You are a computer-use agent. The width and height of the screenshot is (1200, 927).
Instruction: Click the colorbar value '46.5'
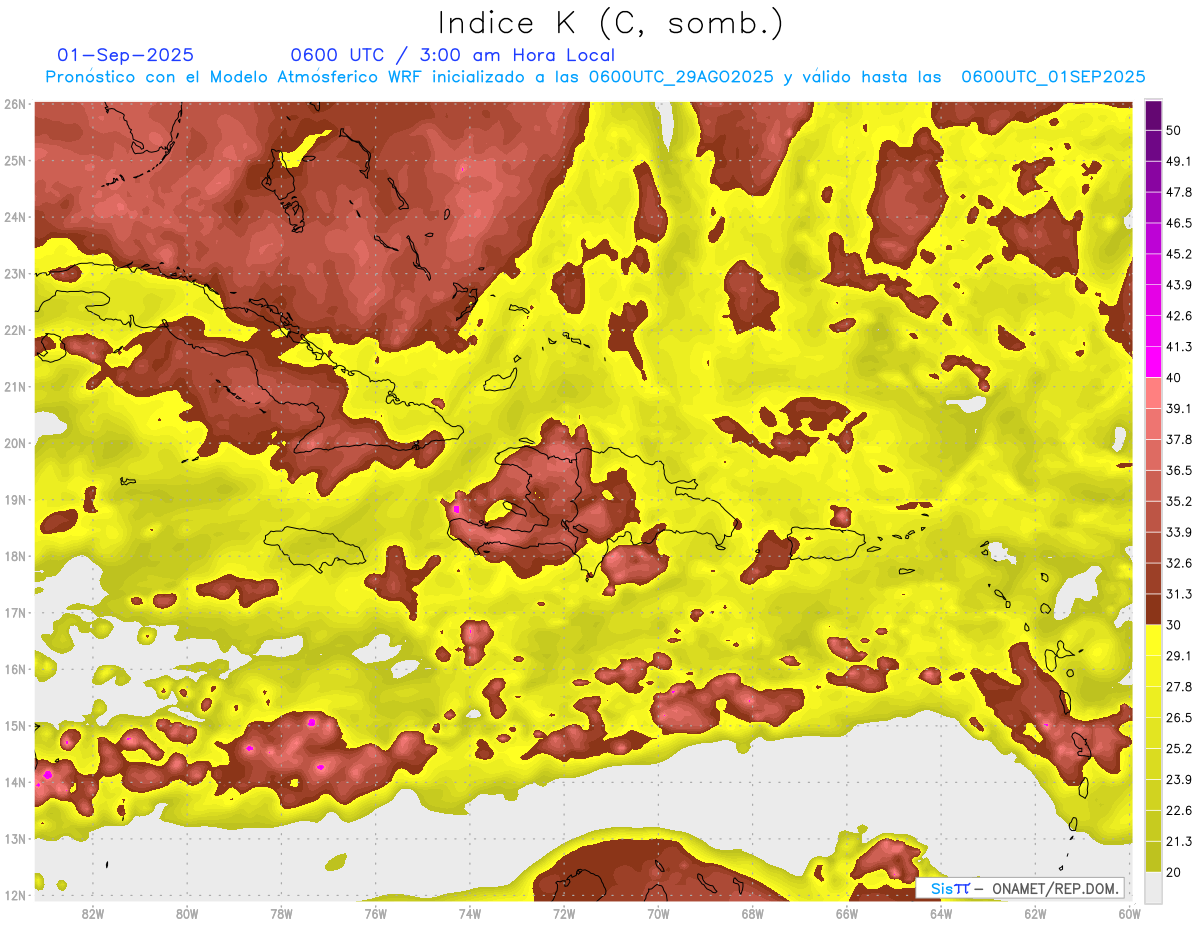(1178, 223)
